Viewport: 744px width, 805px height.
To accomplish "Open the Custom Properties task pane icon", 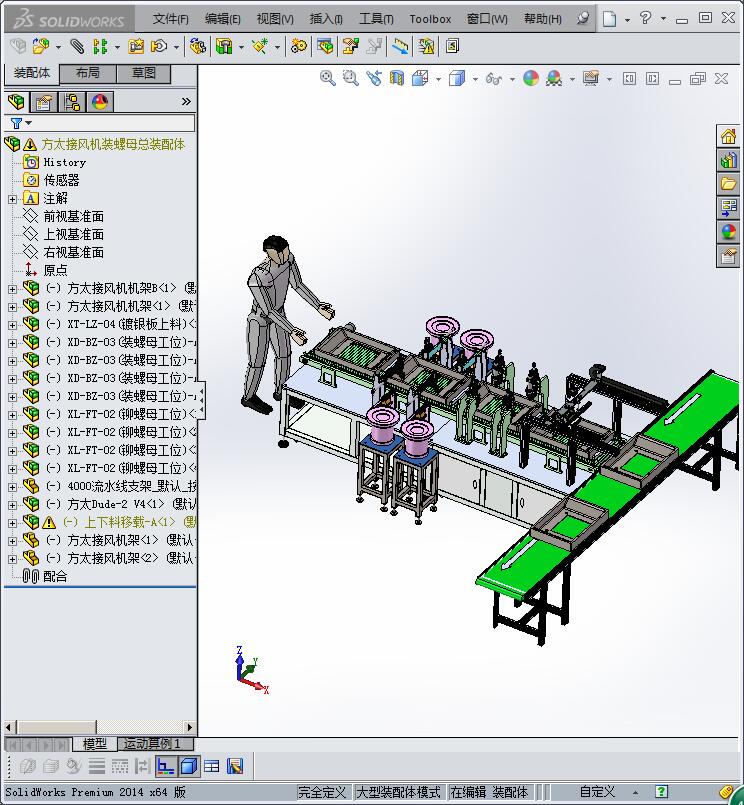I will coord(728,255).
